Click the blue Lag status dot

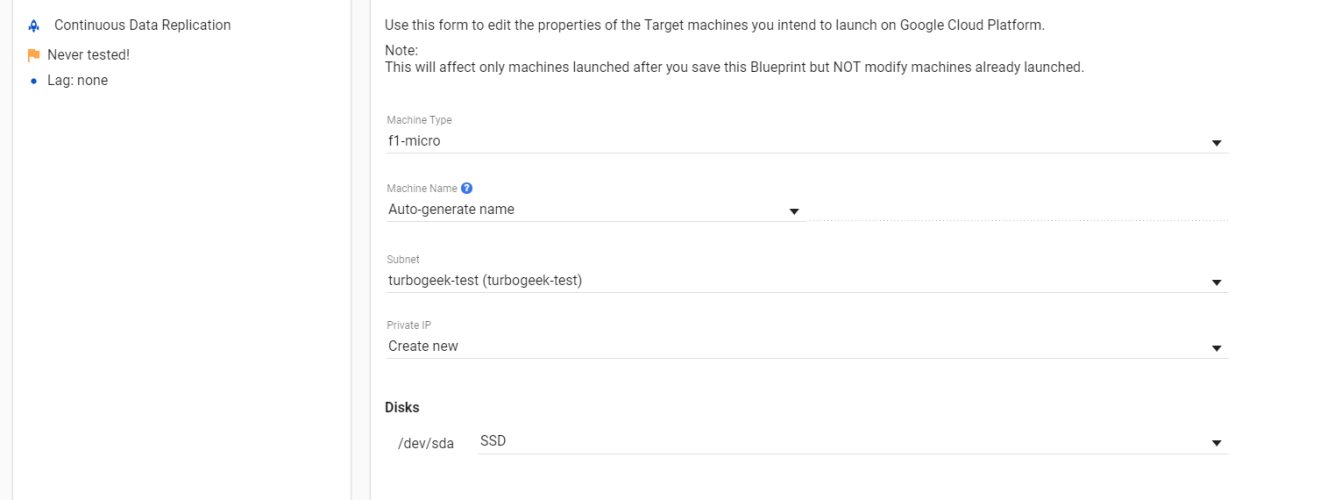[34, 81]
